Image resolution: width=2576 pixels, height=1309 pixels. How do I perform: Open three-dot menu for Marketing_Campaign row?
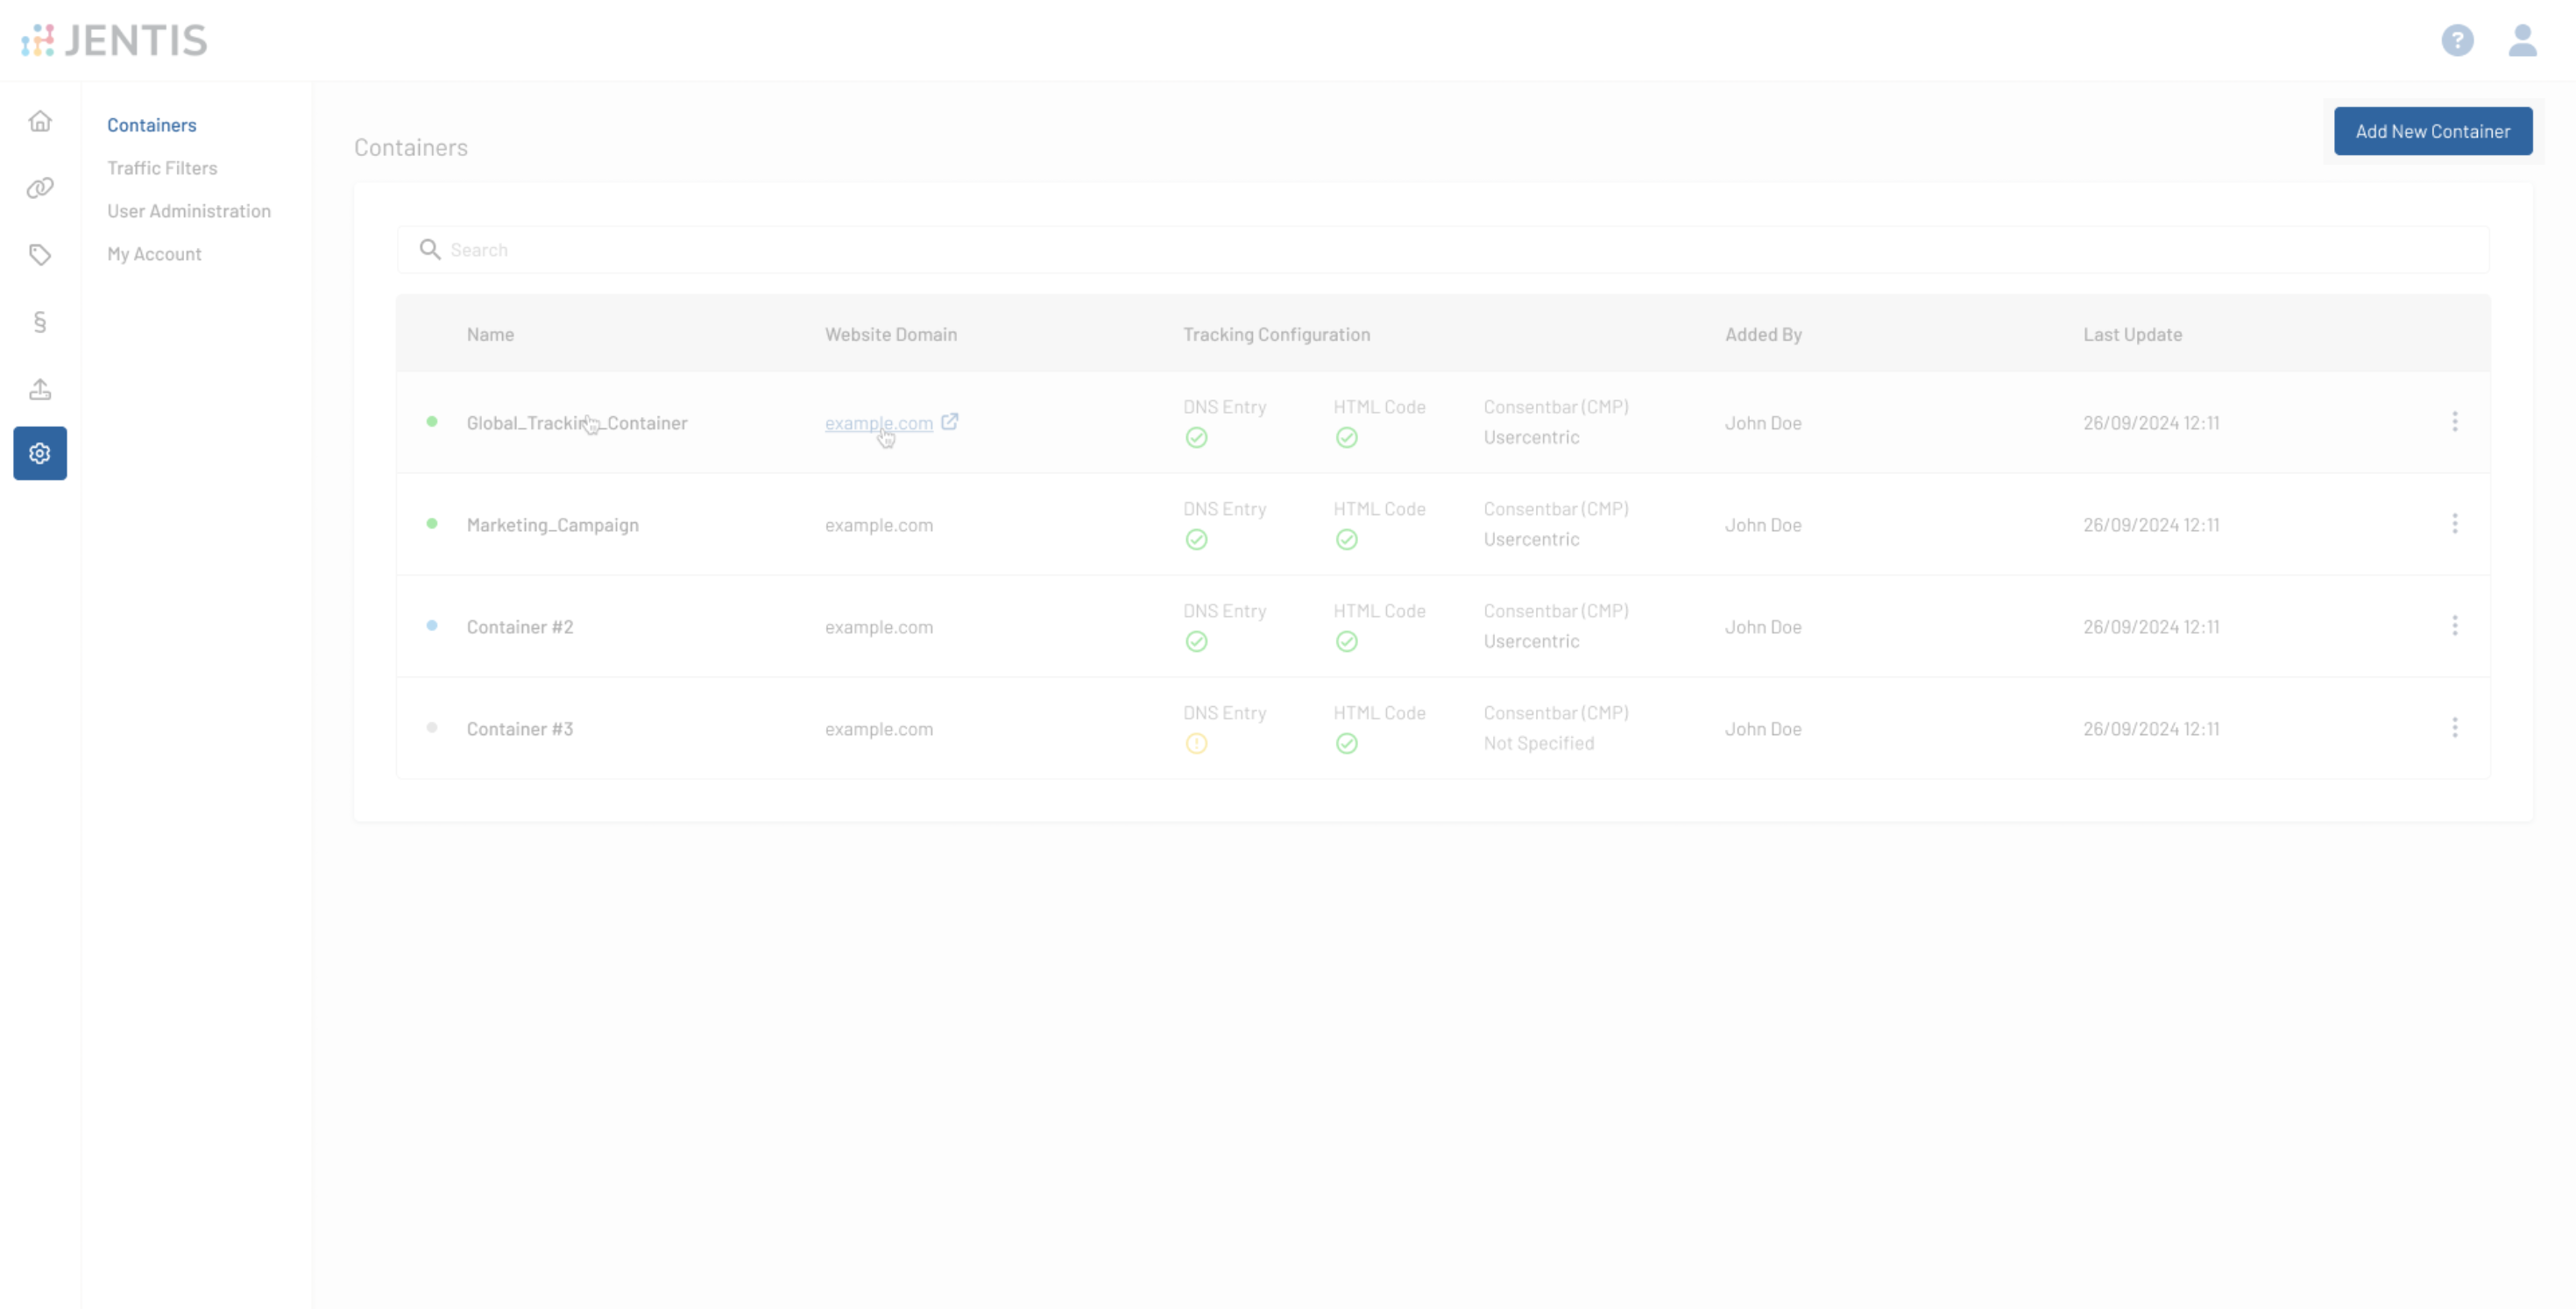coord(2454,524)
